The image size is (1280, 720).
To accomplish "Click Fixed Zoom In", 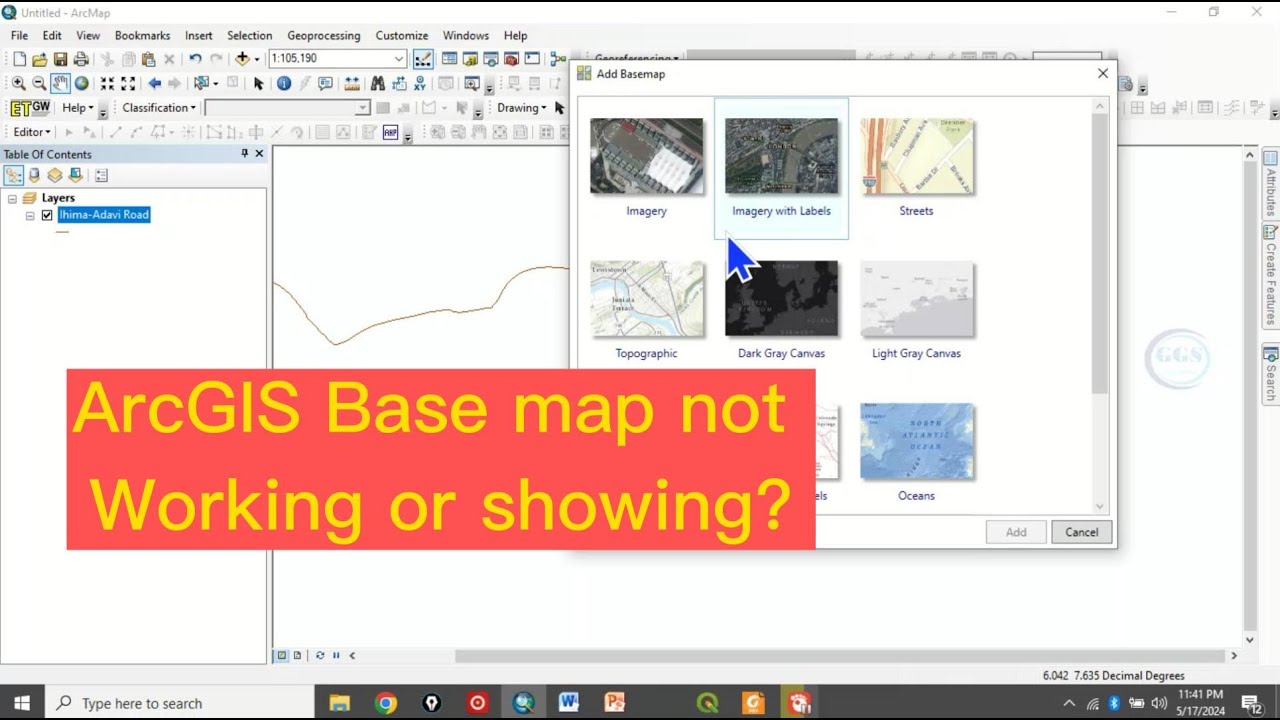I will [107, 83].
